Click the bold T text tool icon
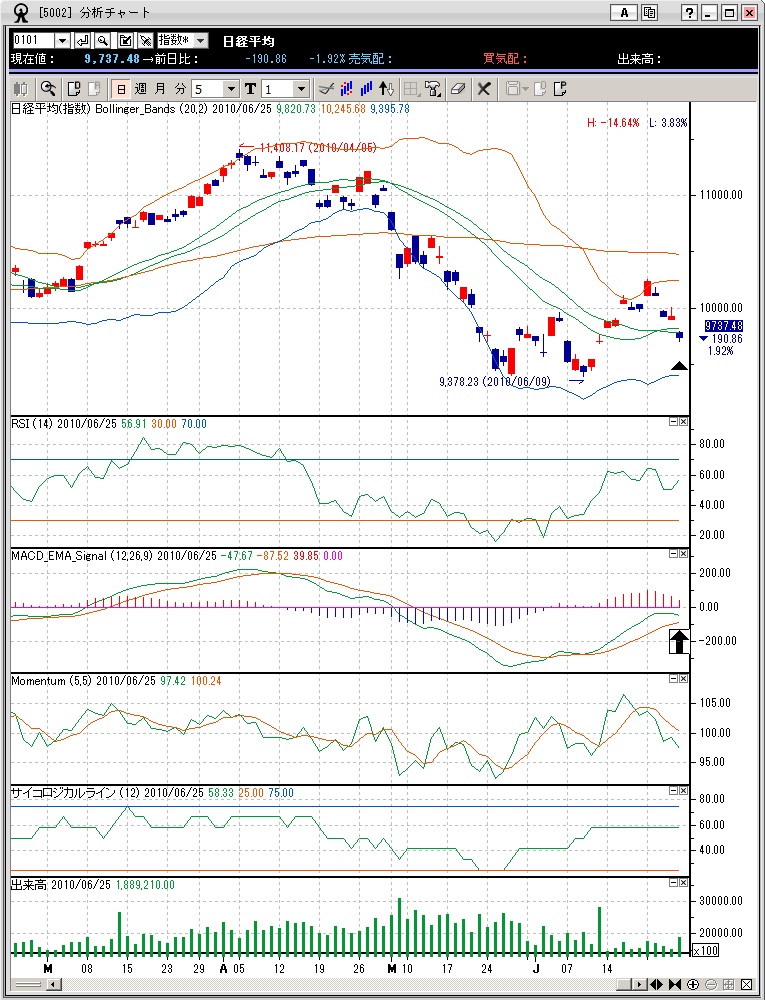The height and width of the screenshot is (1000, 765). pos(250,88)
